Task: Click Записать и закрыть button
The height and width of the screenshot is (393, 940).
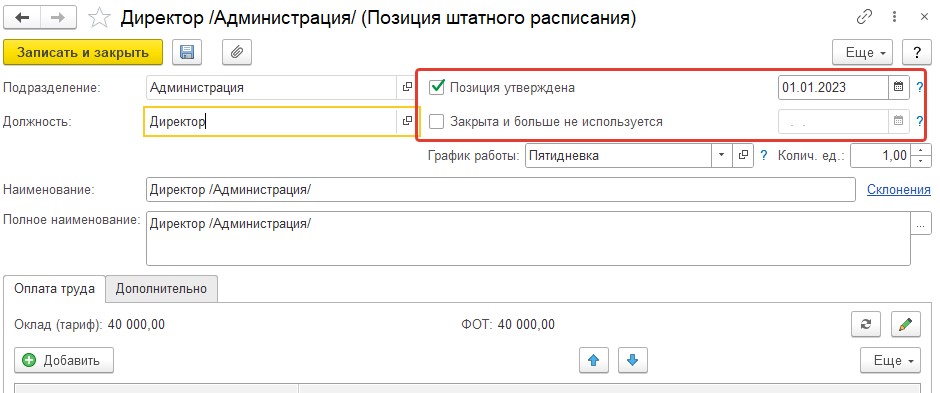Action: click(x=83, y=52)
